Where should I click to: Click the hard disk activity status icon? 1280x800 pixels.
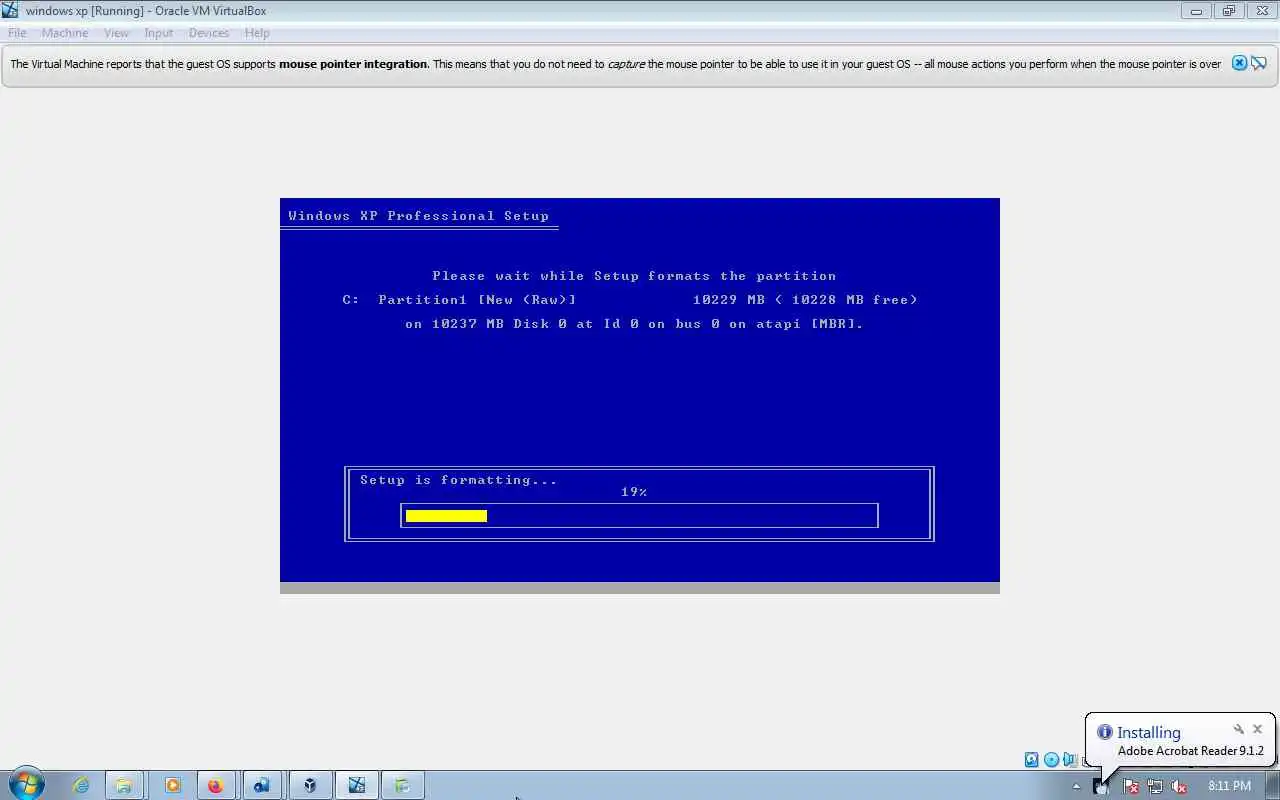[1031, 760]
